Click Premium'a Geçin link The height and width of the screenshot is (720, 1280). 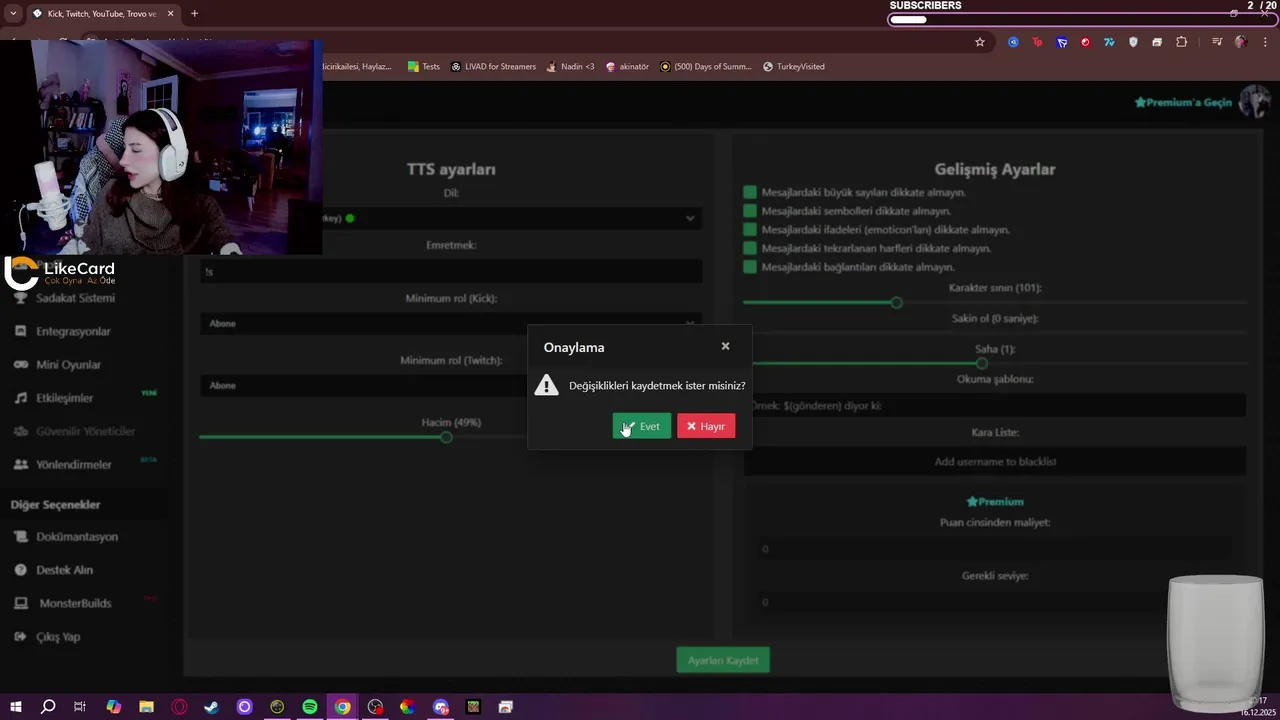pos(1184,102)
